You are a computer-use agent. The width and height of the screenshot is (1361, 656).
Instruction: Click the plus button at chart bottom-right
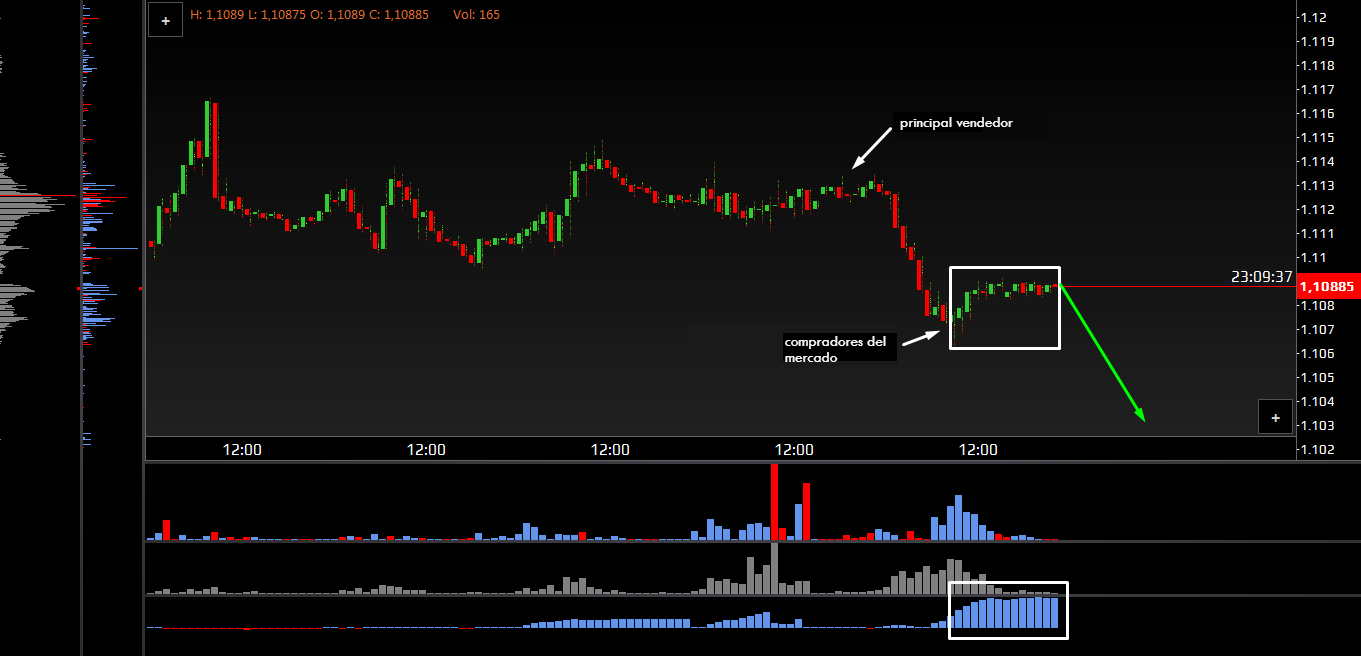[1275, 418]
